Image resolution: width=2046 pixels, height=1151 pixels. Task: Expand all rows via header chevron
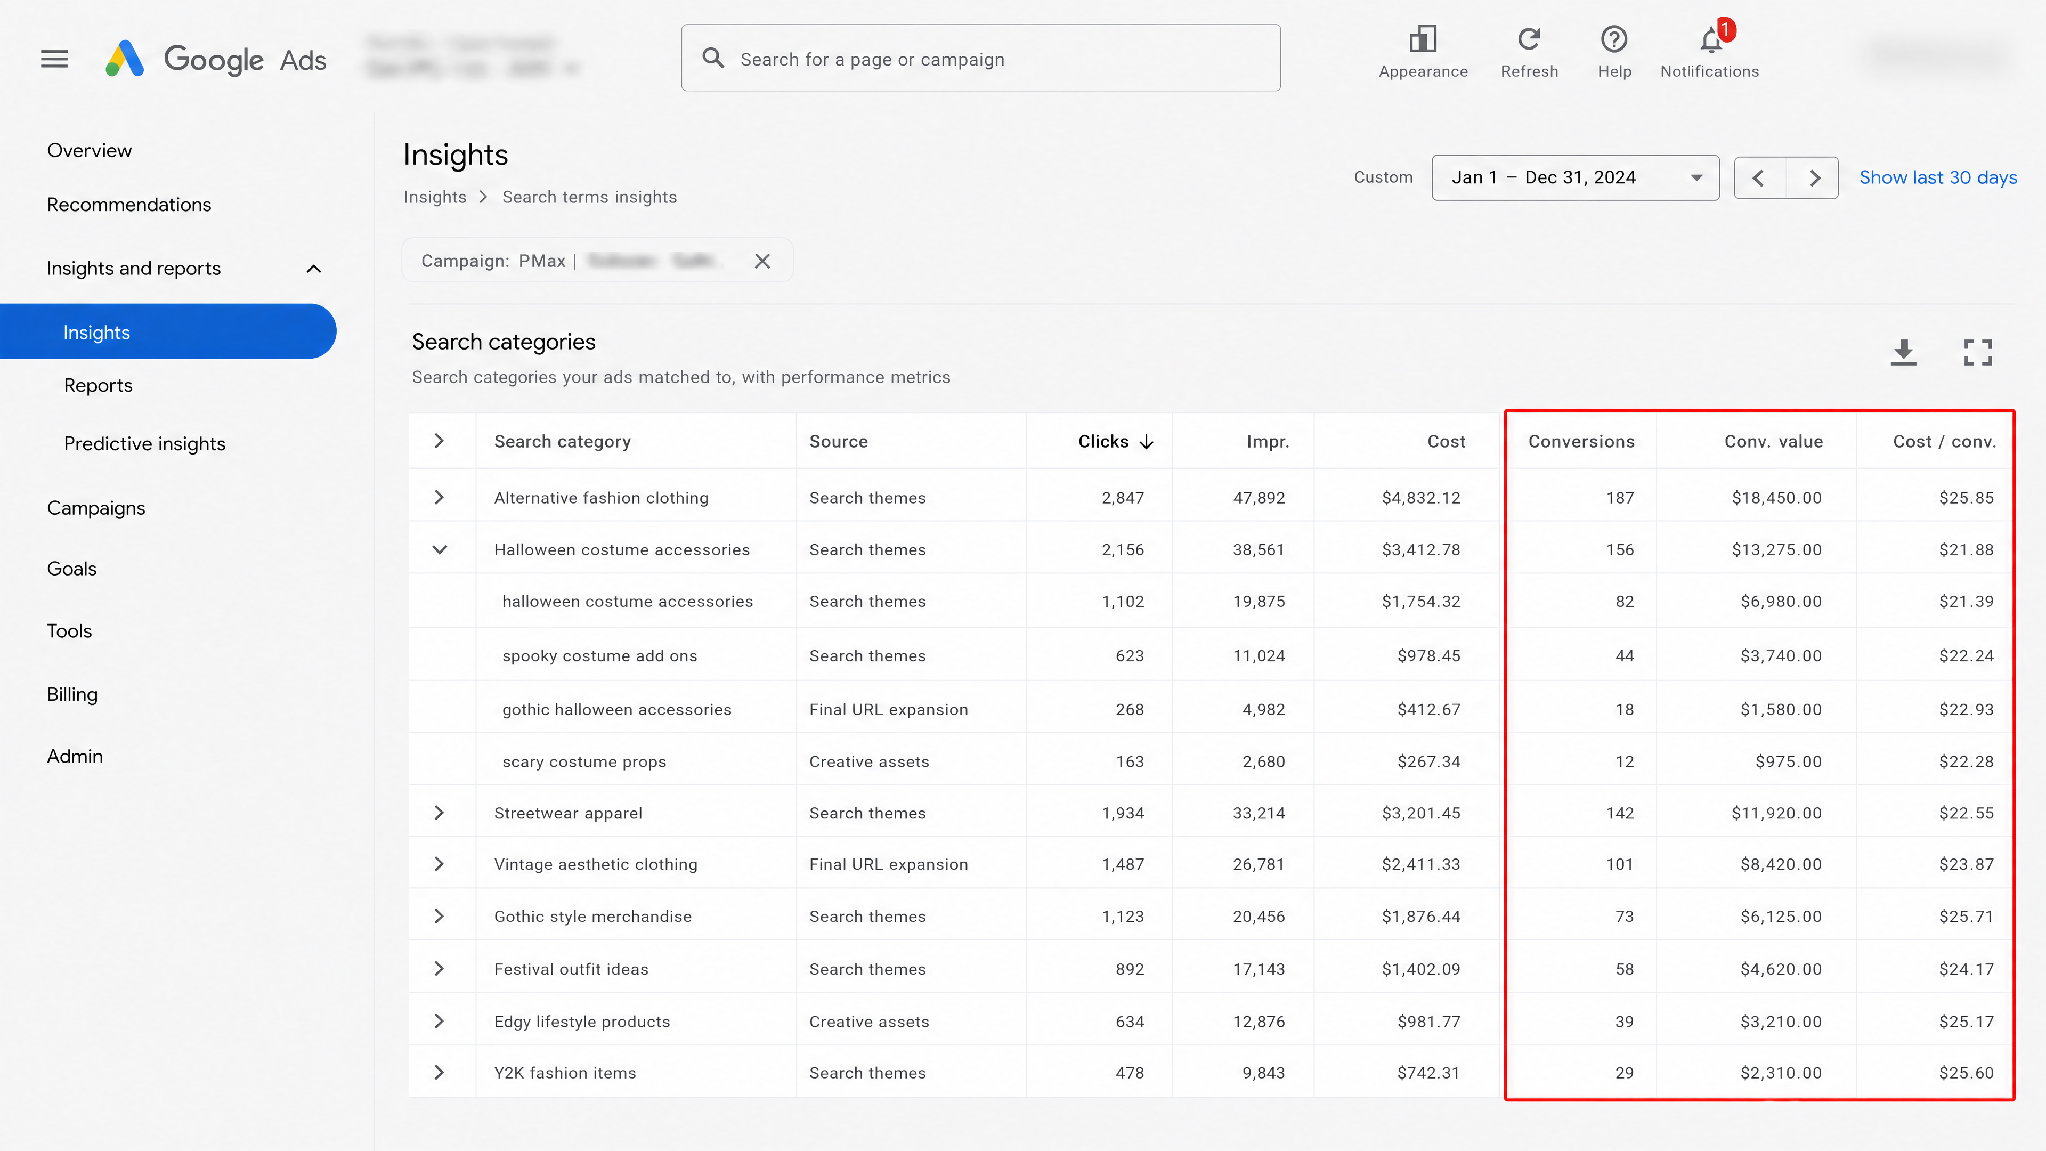(x=439, y=441)
